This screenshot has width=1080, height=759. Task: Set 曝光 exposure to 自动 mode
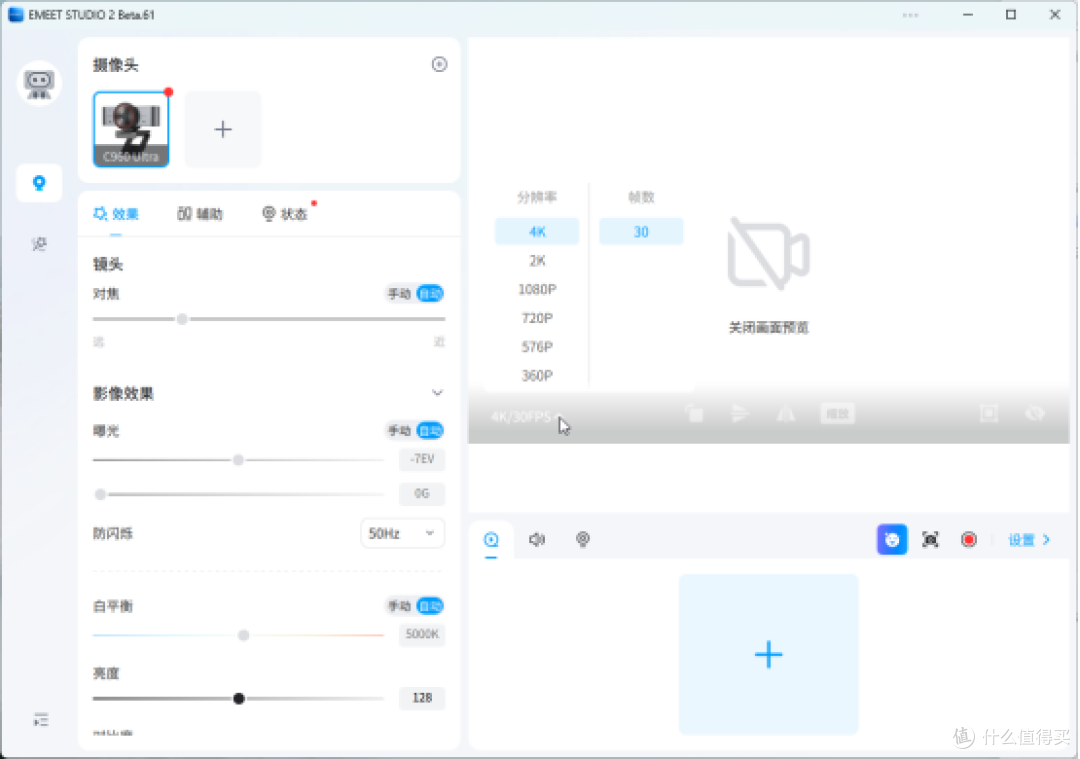430,430
